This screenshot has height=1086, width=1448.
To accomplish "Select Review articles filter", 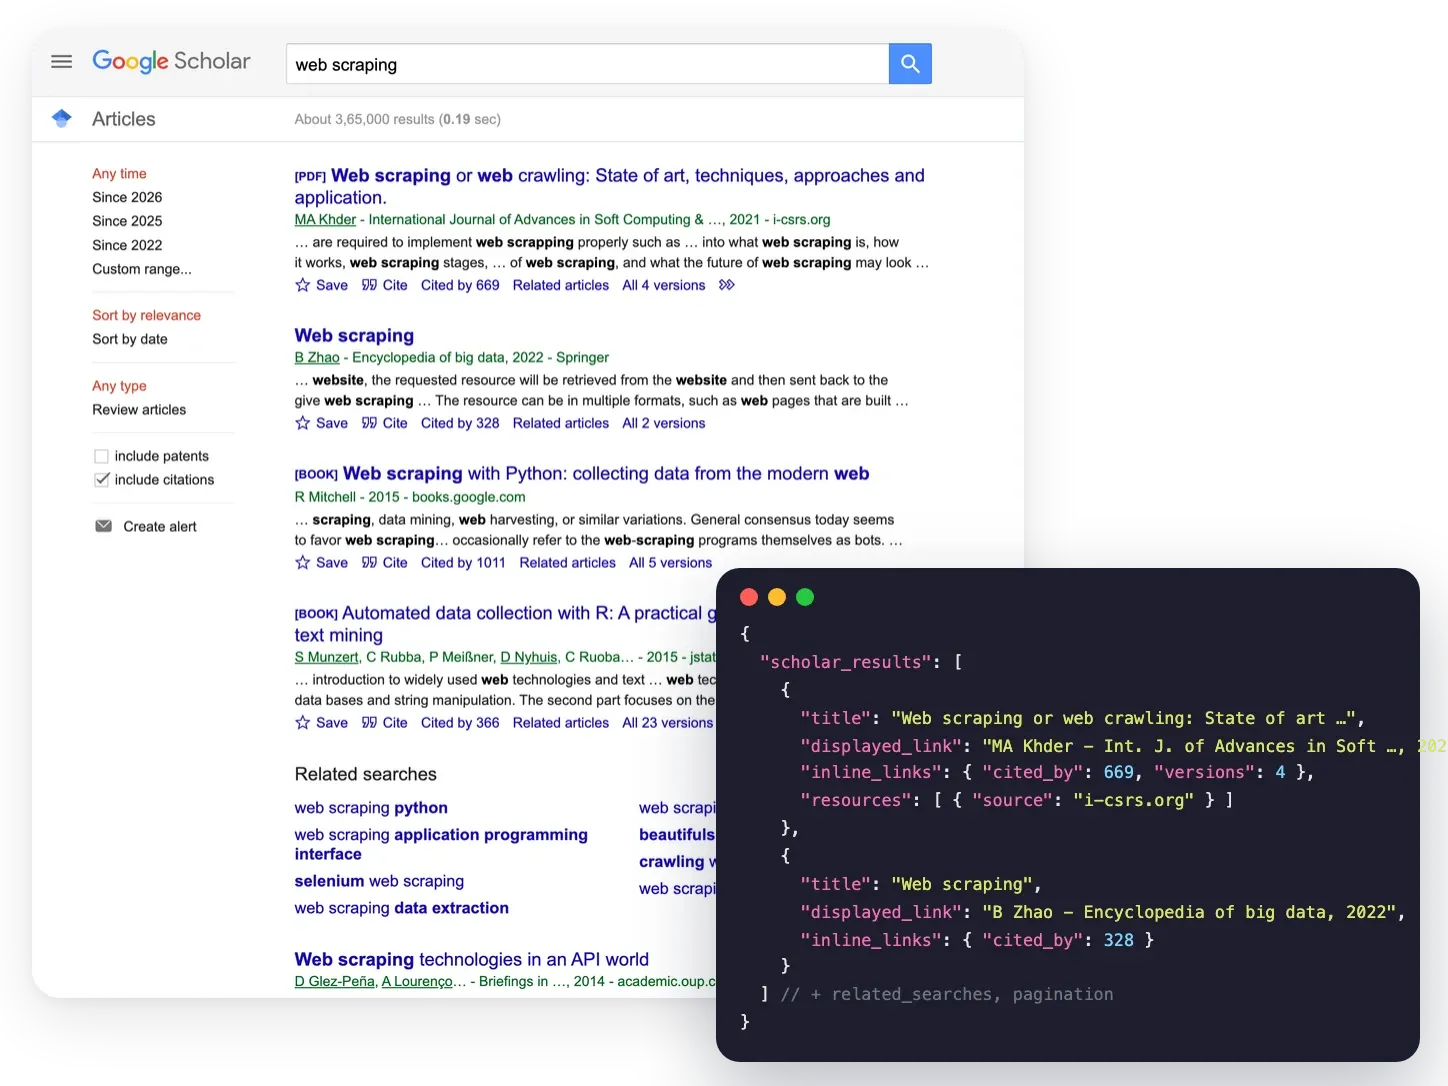I will tap(139, 410).
